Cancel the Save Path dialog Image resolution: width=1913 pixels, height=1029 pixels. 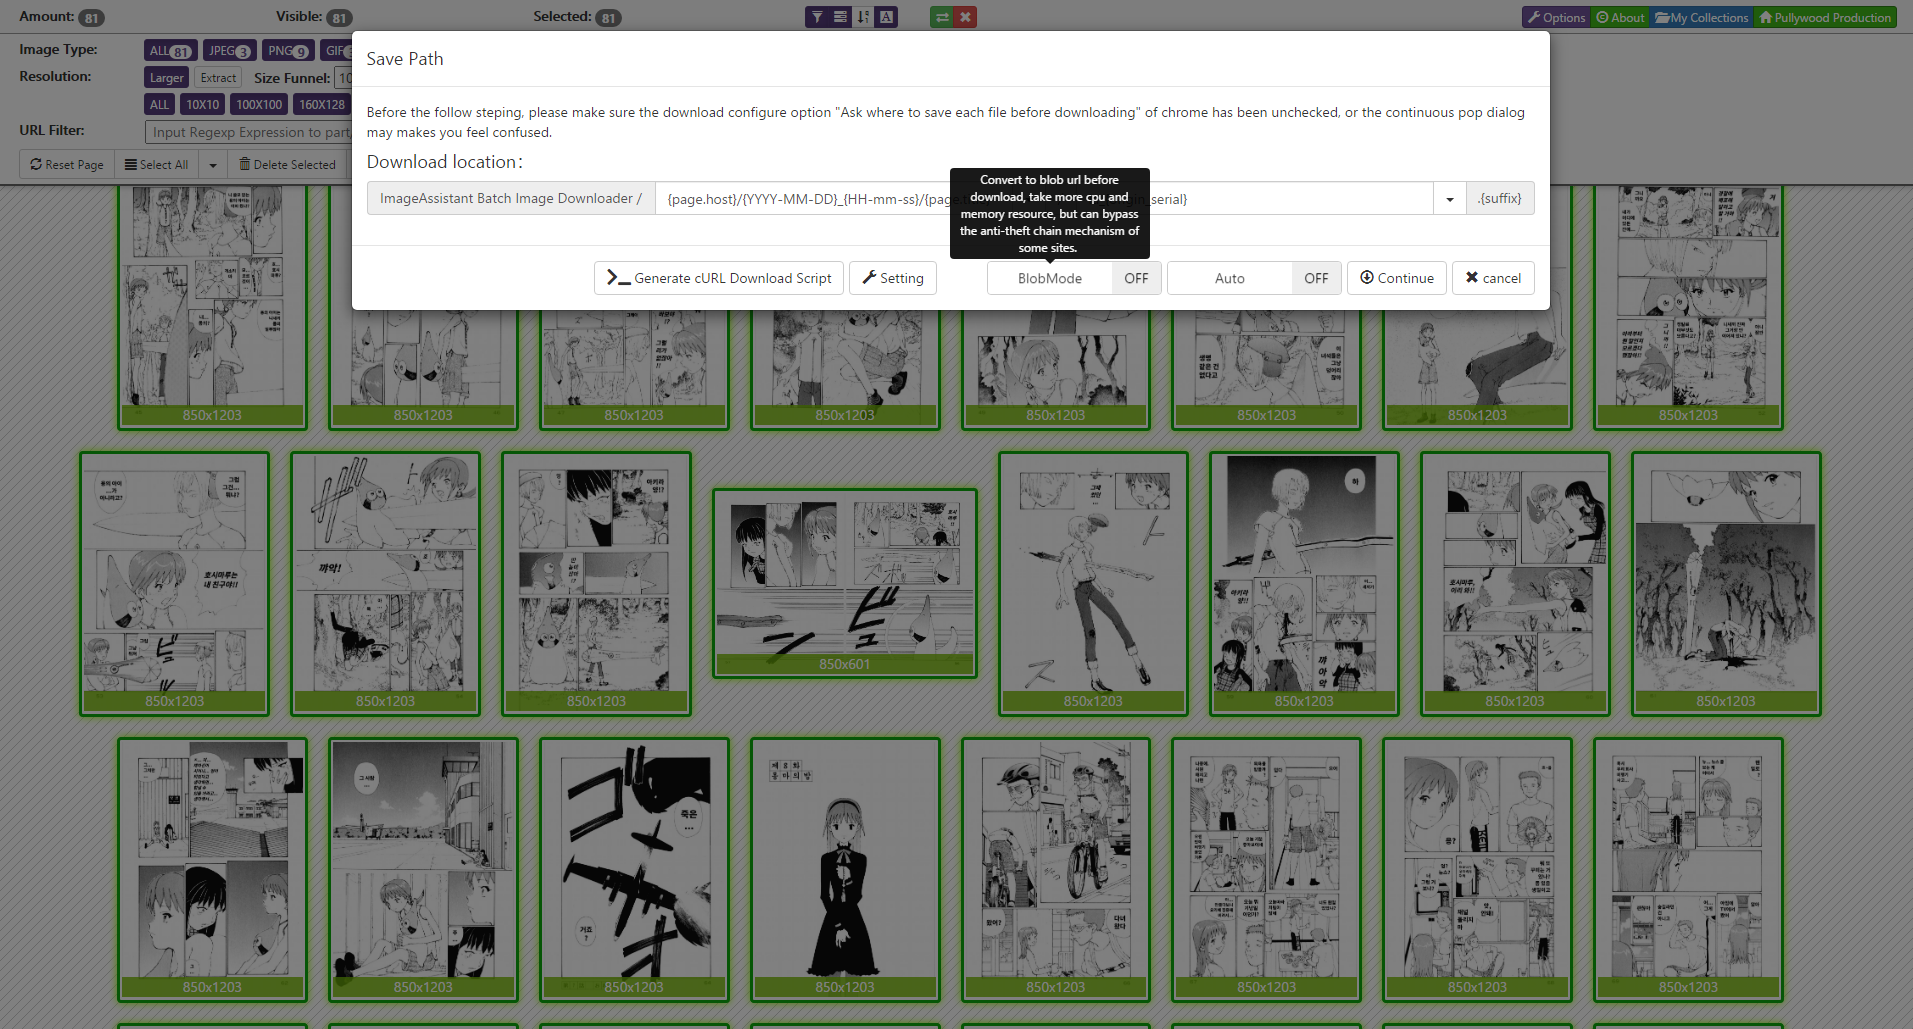(1493, 278)
